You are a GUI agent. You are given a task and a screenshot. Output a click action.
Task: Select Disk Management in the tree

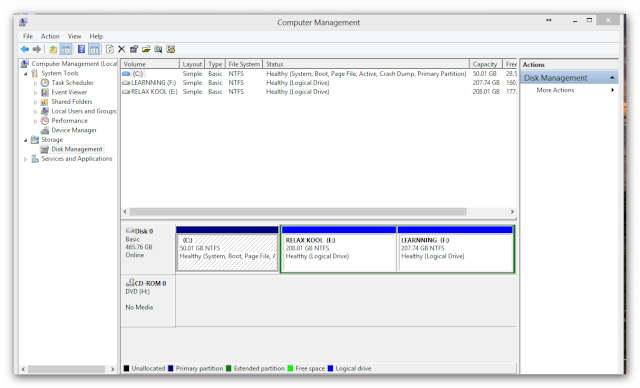(77, 149)
